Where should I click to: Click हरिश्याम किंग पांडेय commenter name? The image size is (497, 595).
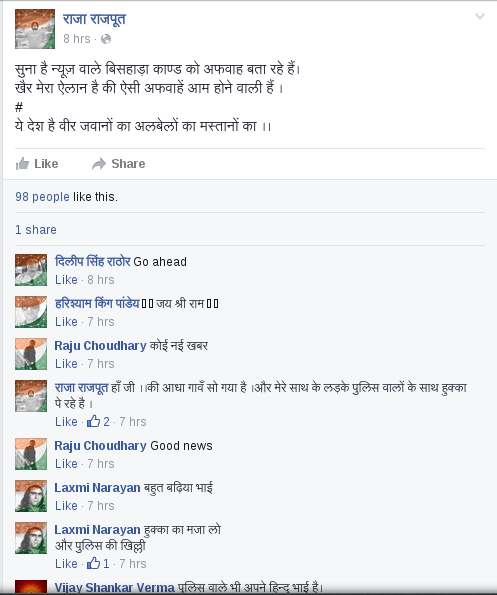pyautogui.click(x=97, y=304)
